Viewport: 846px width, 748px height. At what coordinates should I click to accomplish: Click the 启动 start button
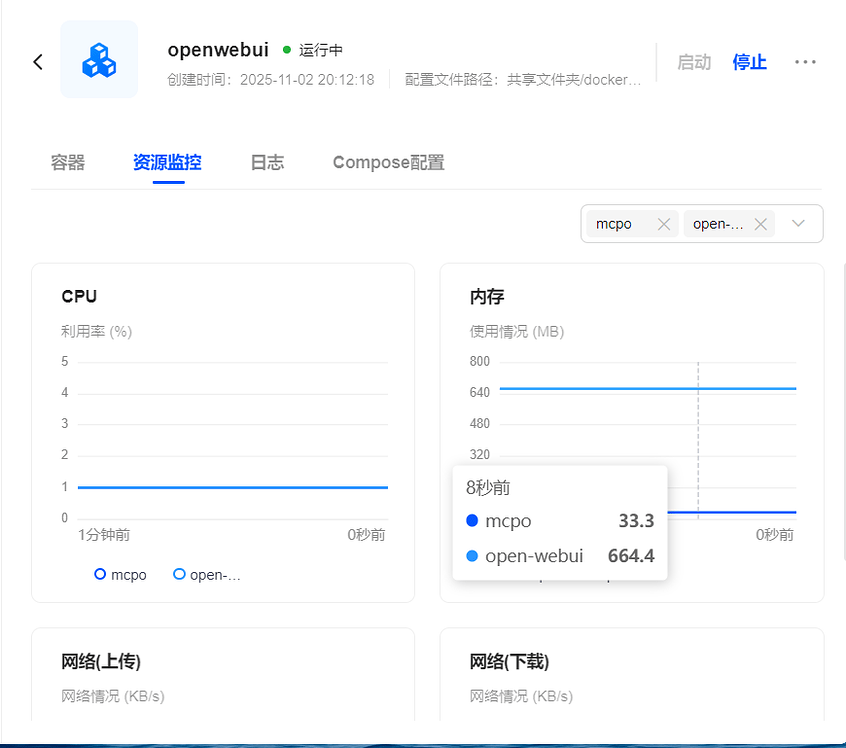[694, 62]
